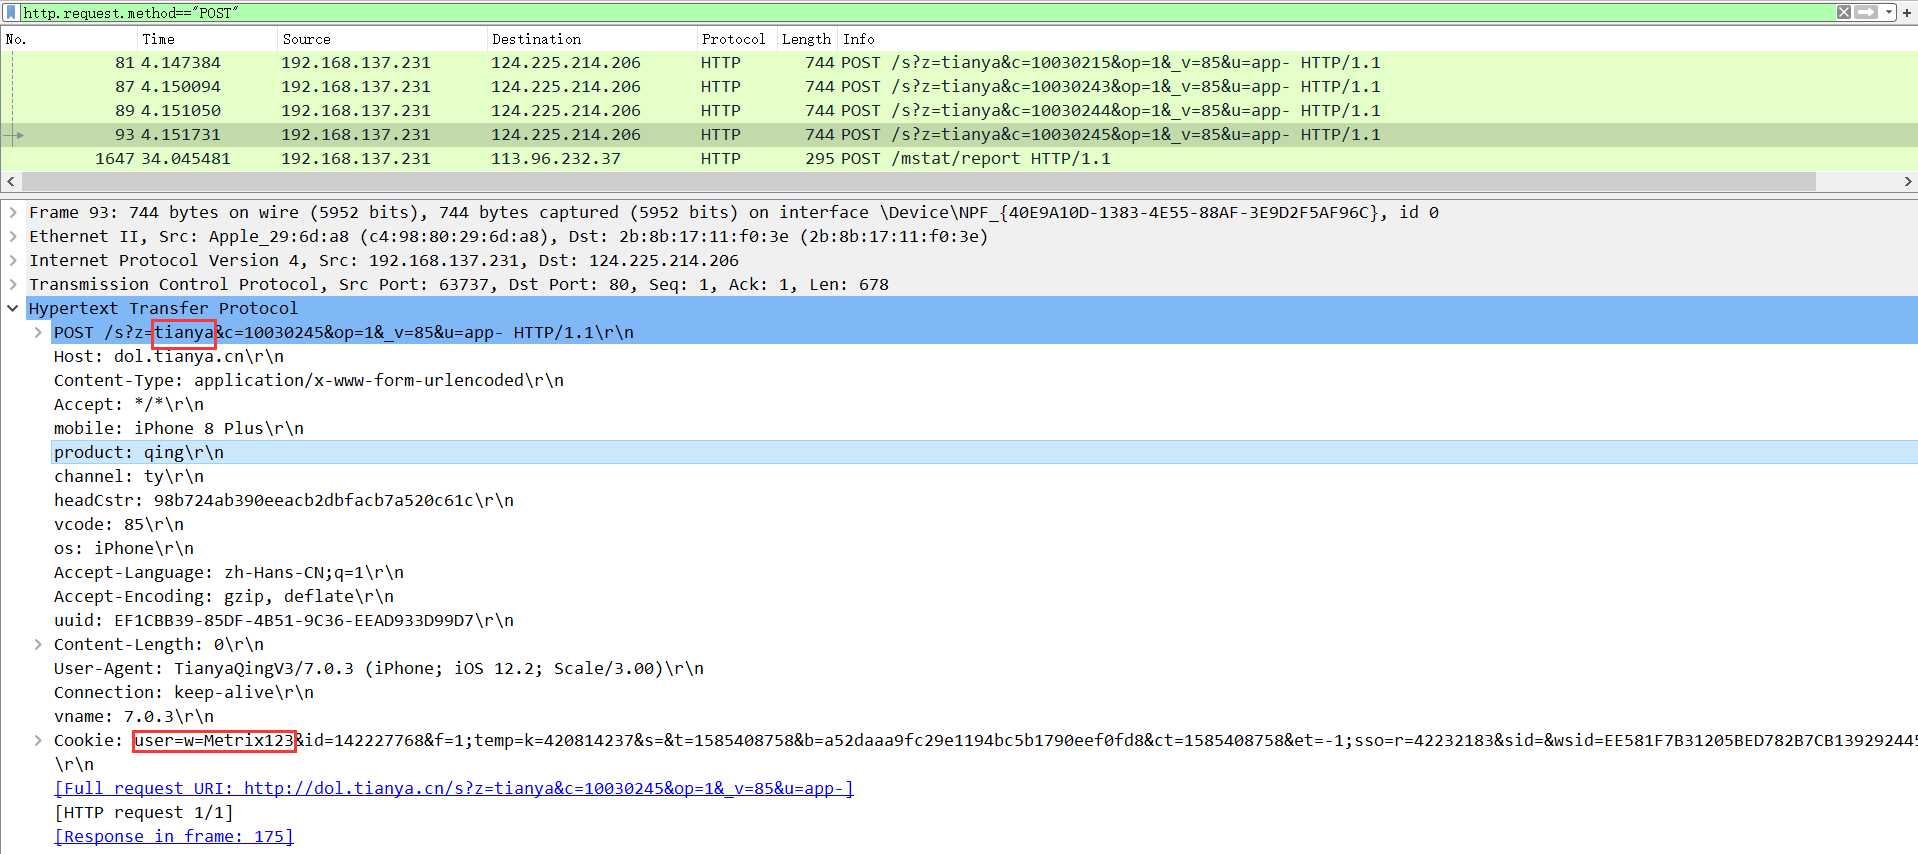The image size is (1918, 854).
Task: Expand the Cookie field
Action: click(x=38, y=740)
